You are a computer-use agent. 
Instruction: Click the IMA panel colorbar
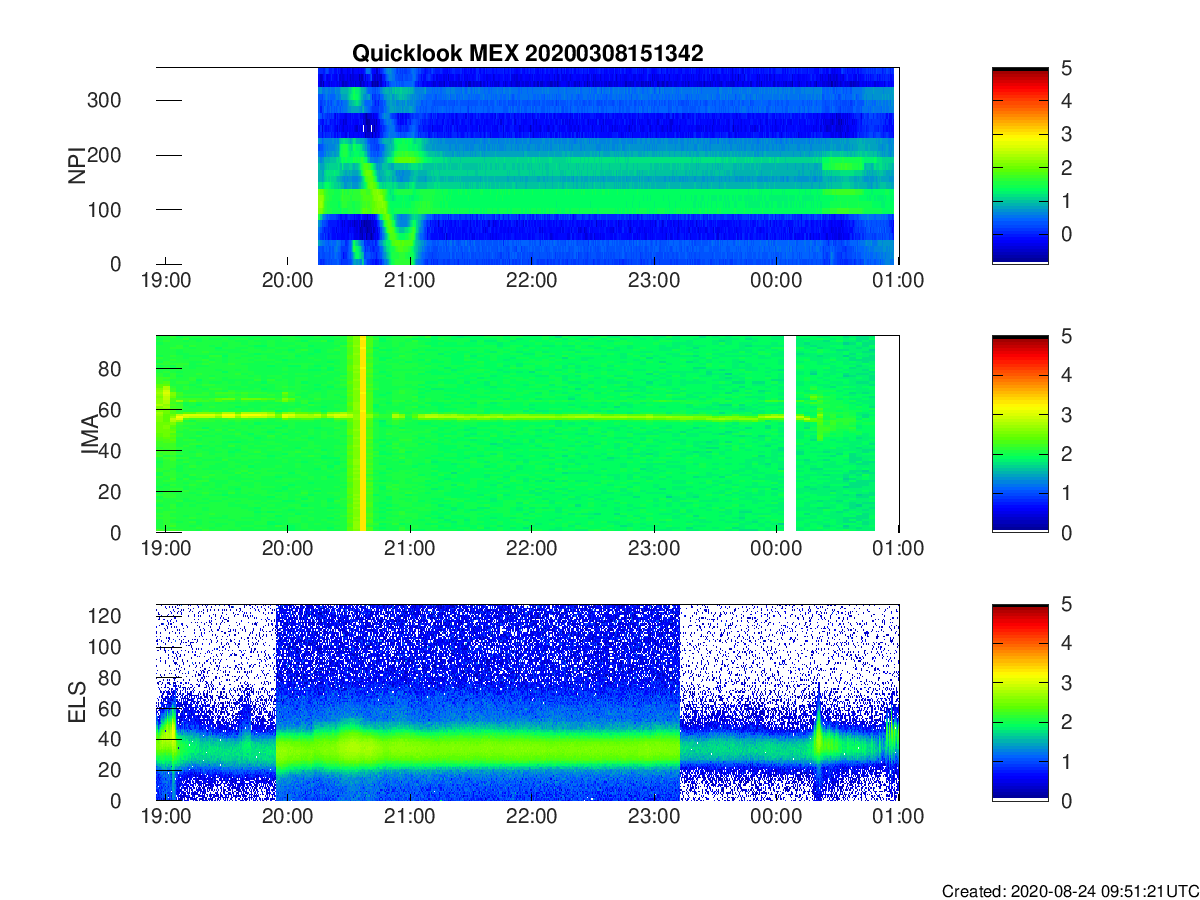(x=1020, y=434)
